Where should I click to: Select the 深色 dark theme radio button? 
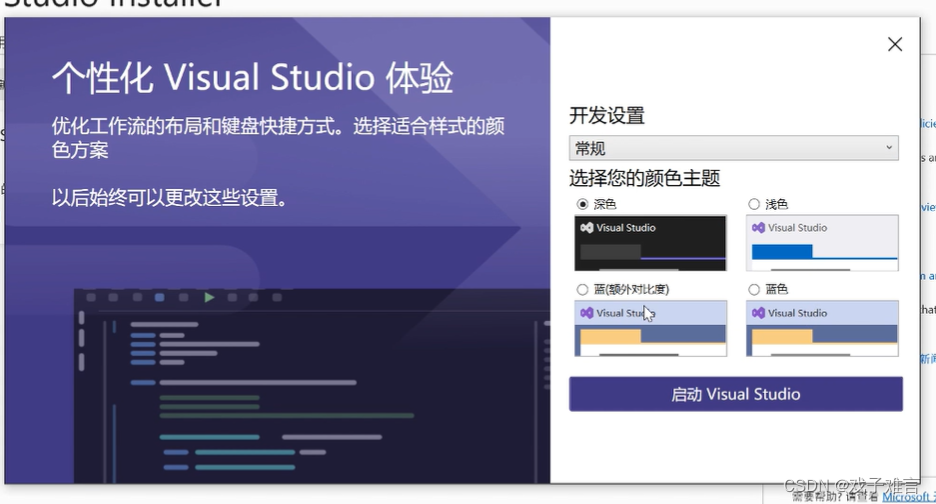coord(583,204)
